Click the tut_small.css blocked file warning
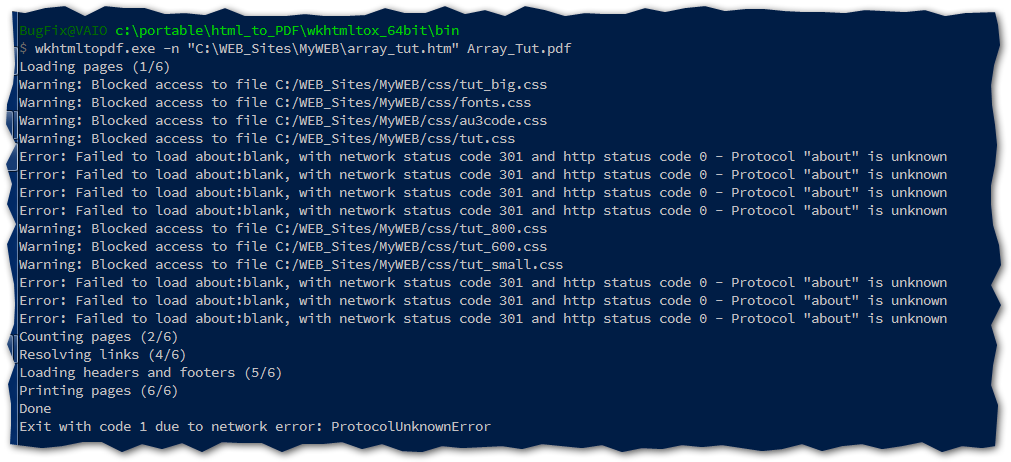Image resolution: width=1011 pixels, height=462 pixels. (x=291, y=264)
